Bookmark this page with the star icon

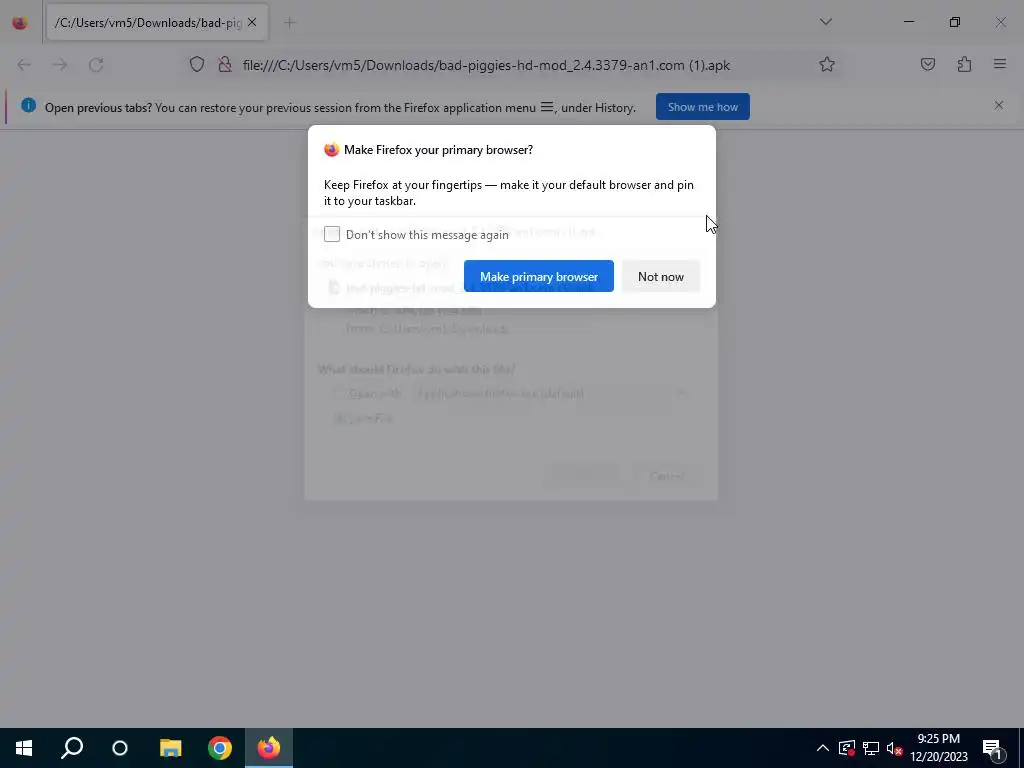coord(827,65)
